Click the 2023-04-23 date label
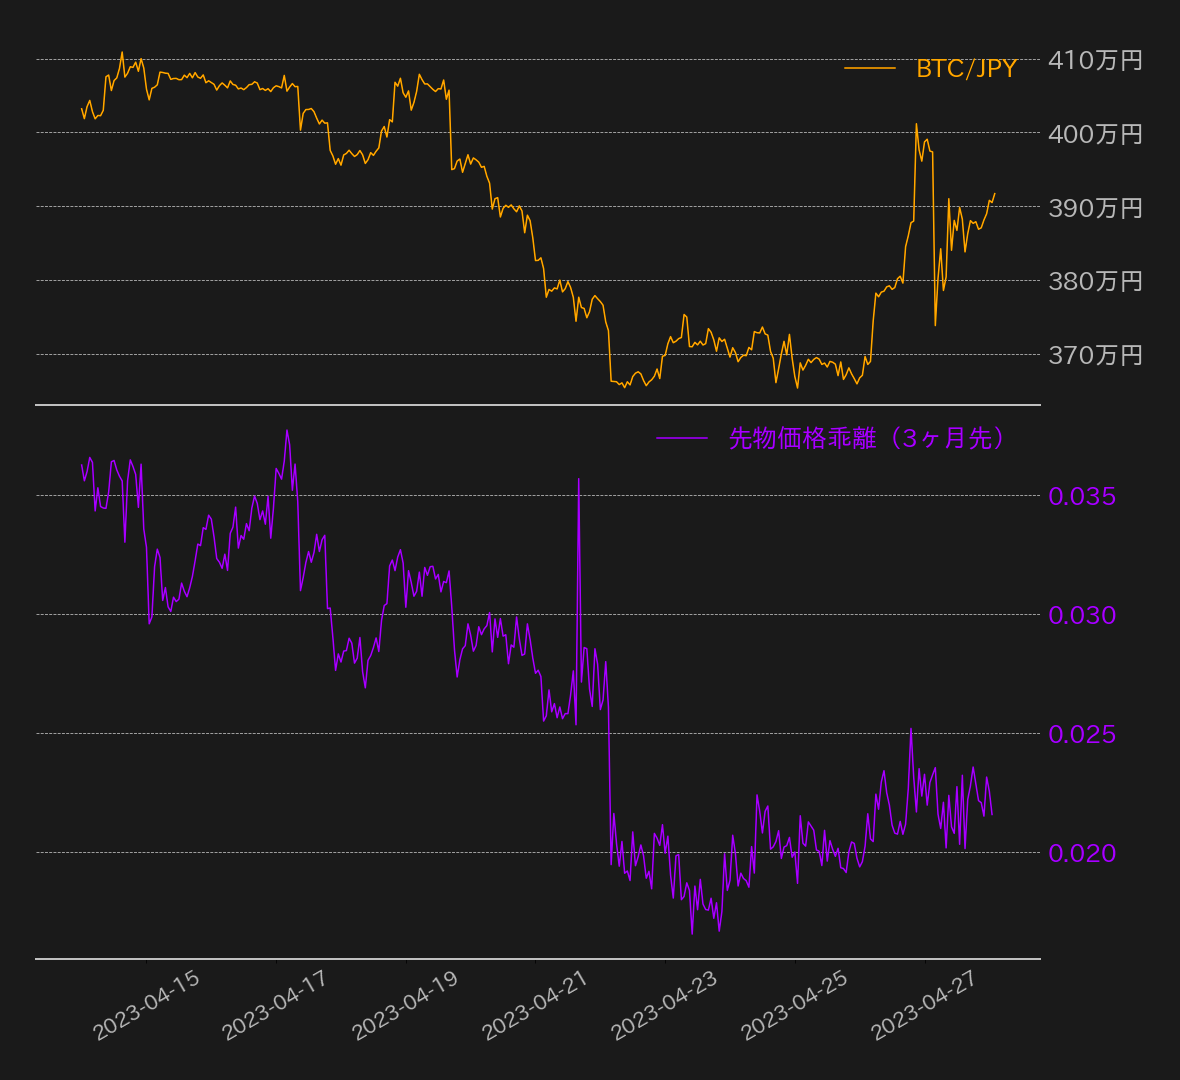Screen dimensions: 1180x1080 [665, 1005]
